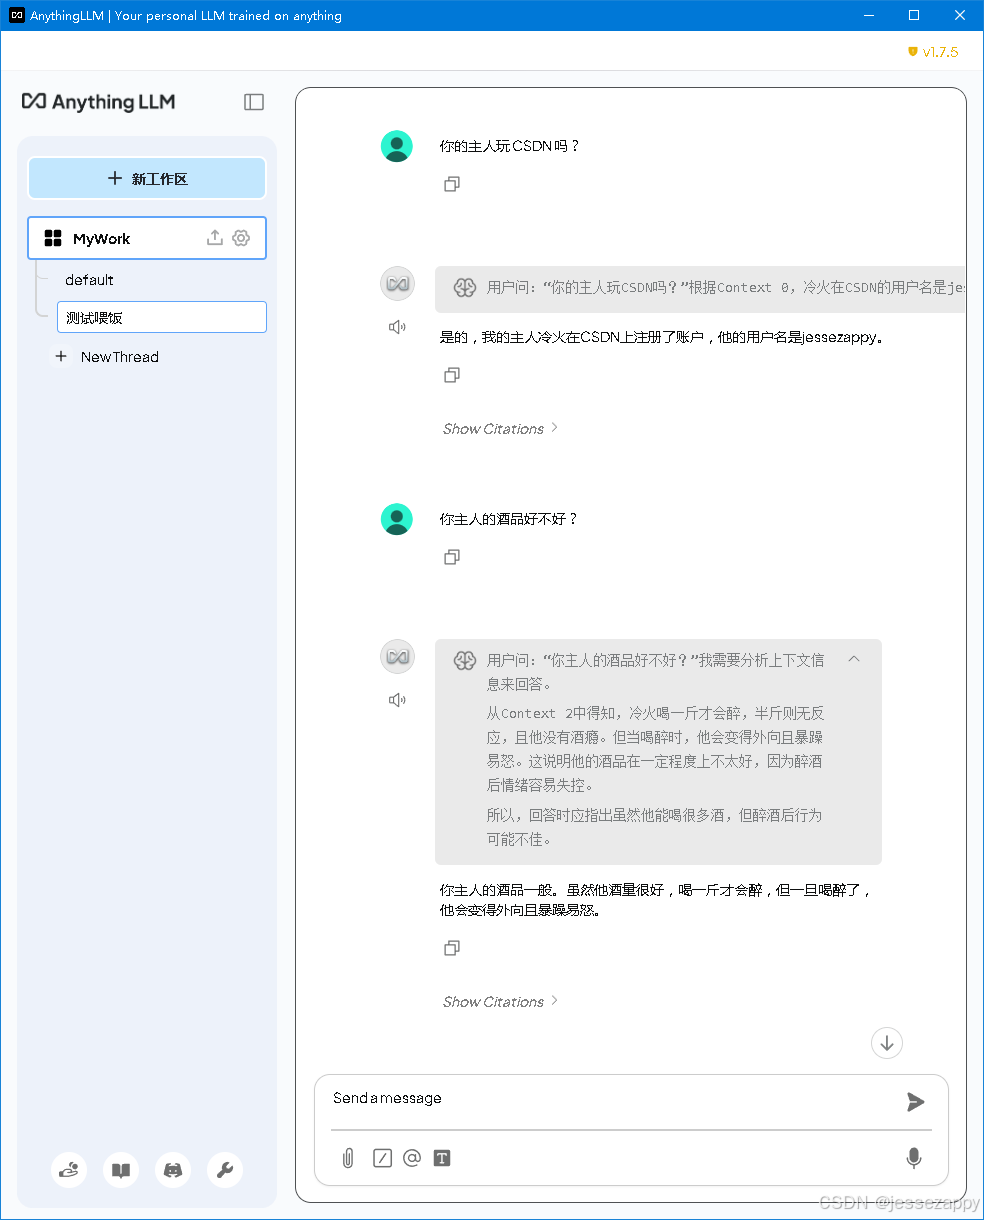Attach a file with paperclip icon
The image size is (984, 1220).
(x=348, y=1158)
